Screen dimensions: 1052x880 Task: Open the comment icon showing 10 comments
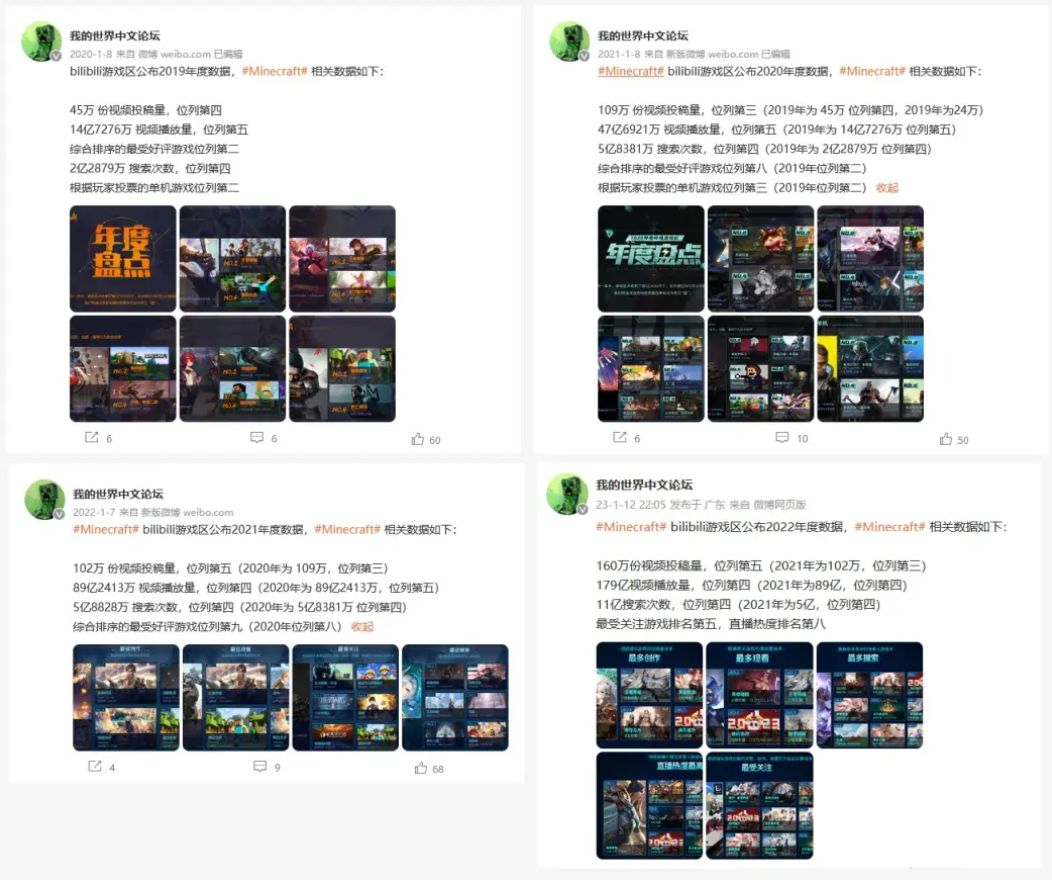(x=782, y=437)
